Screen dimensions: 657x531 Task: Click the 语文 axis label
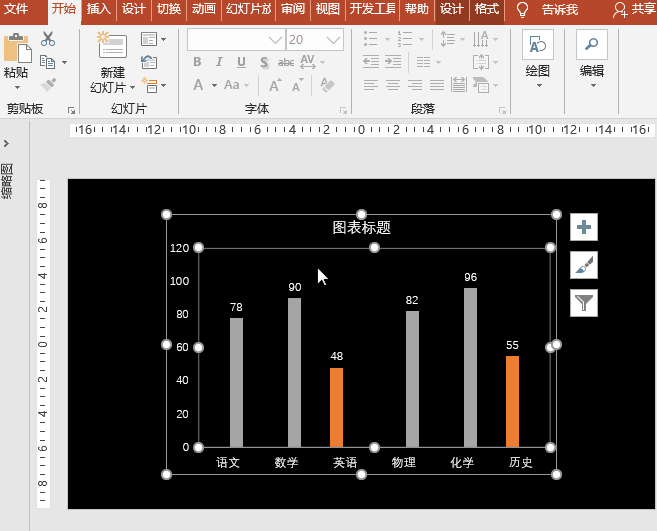[228, 463]
